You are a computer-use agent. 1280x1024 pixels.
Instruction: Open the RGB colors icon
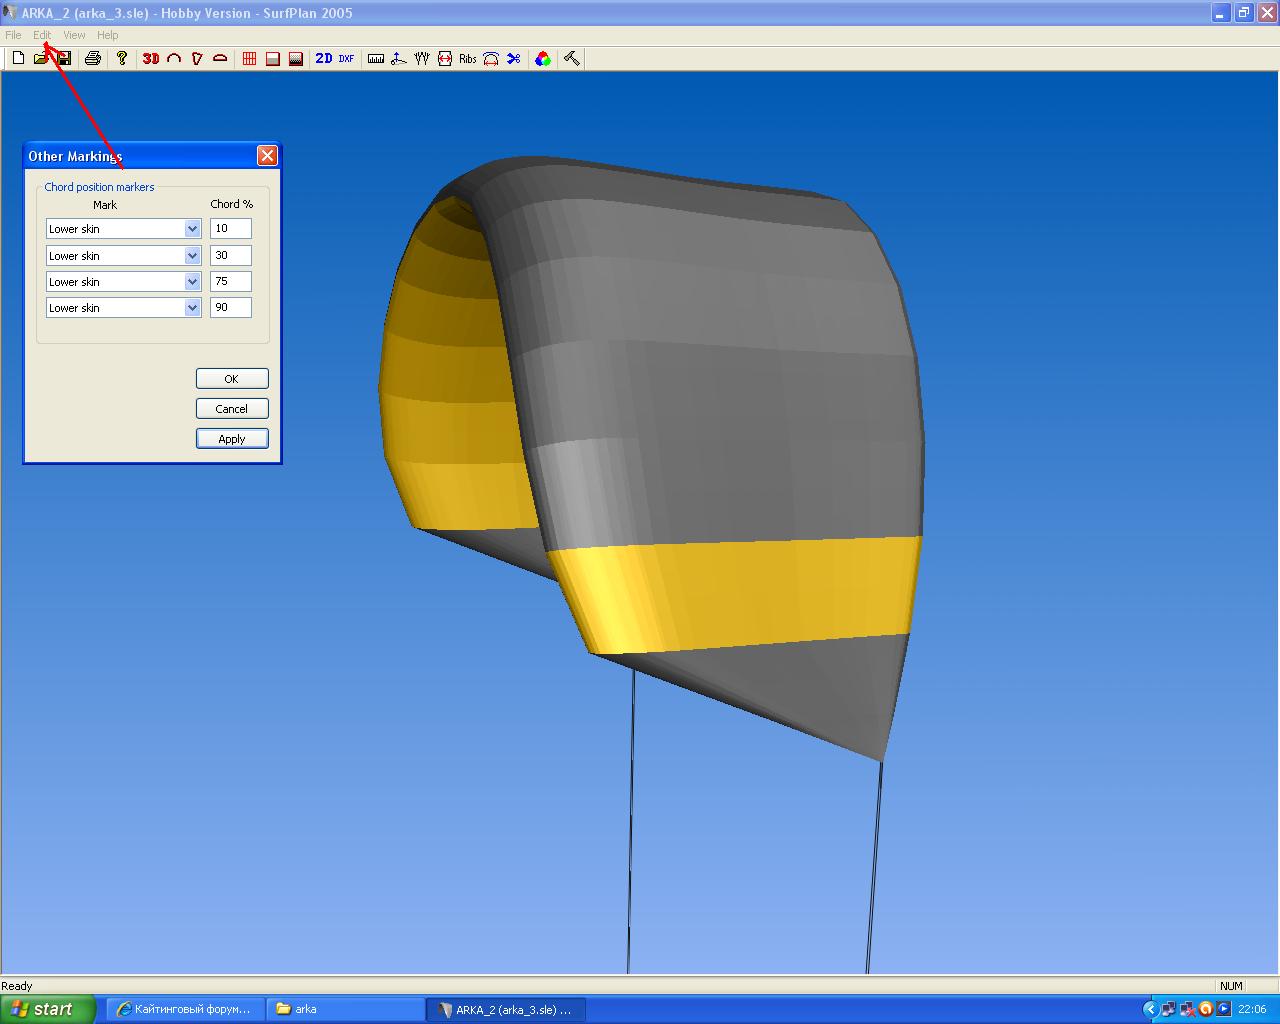coord(542,59)
